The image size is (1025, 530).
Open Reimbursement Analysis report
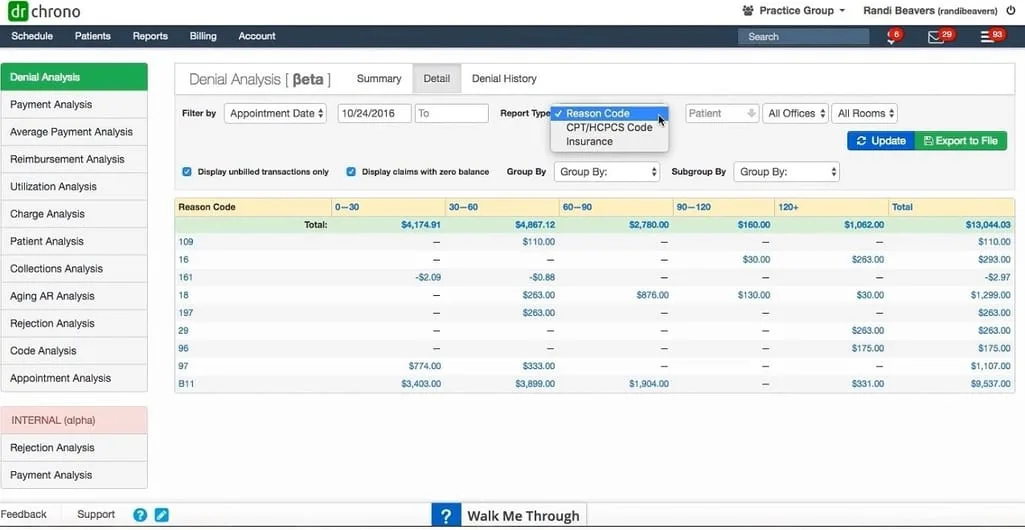click(75, 159)
